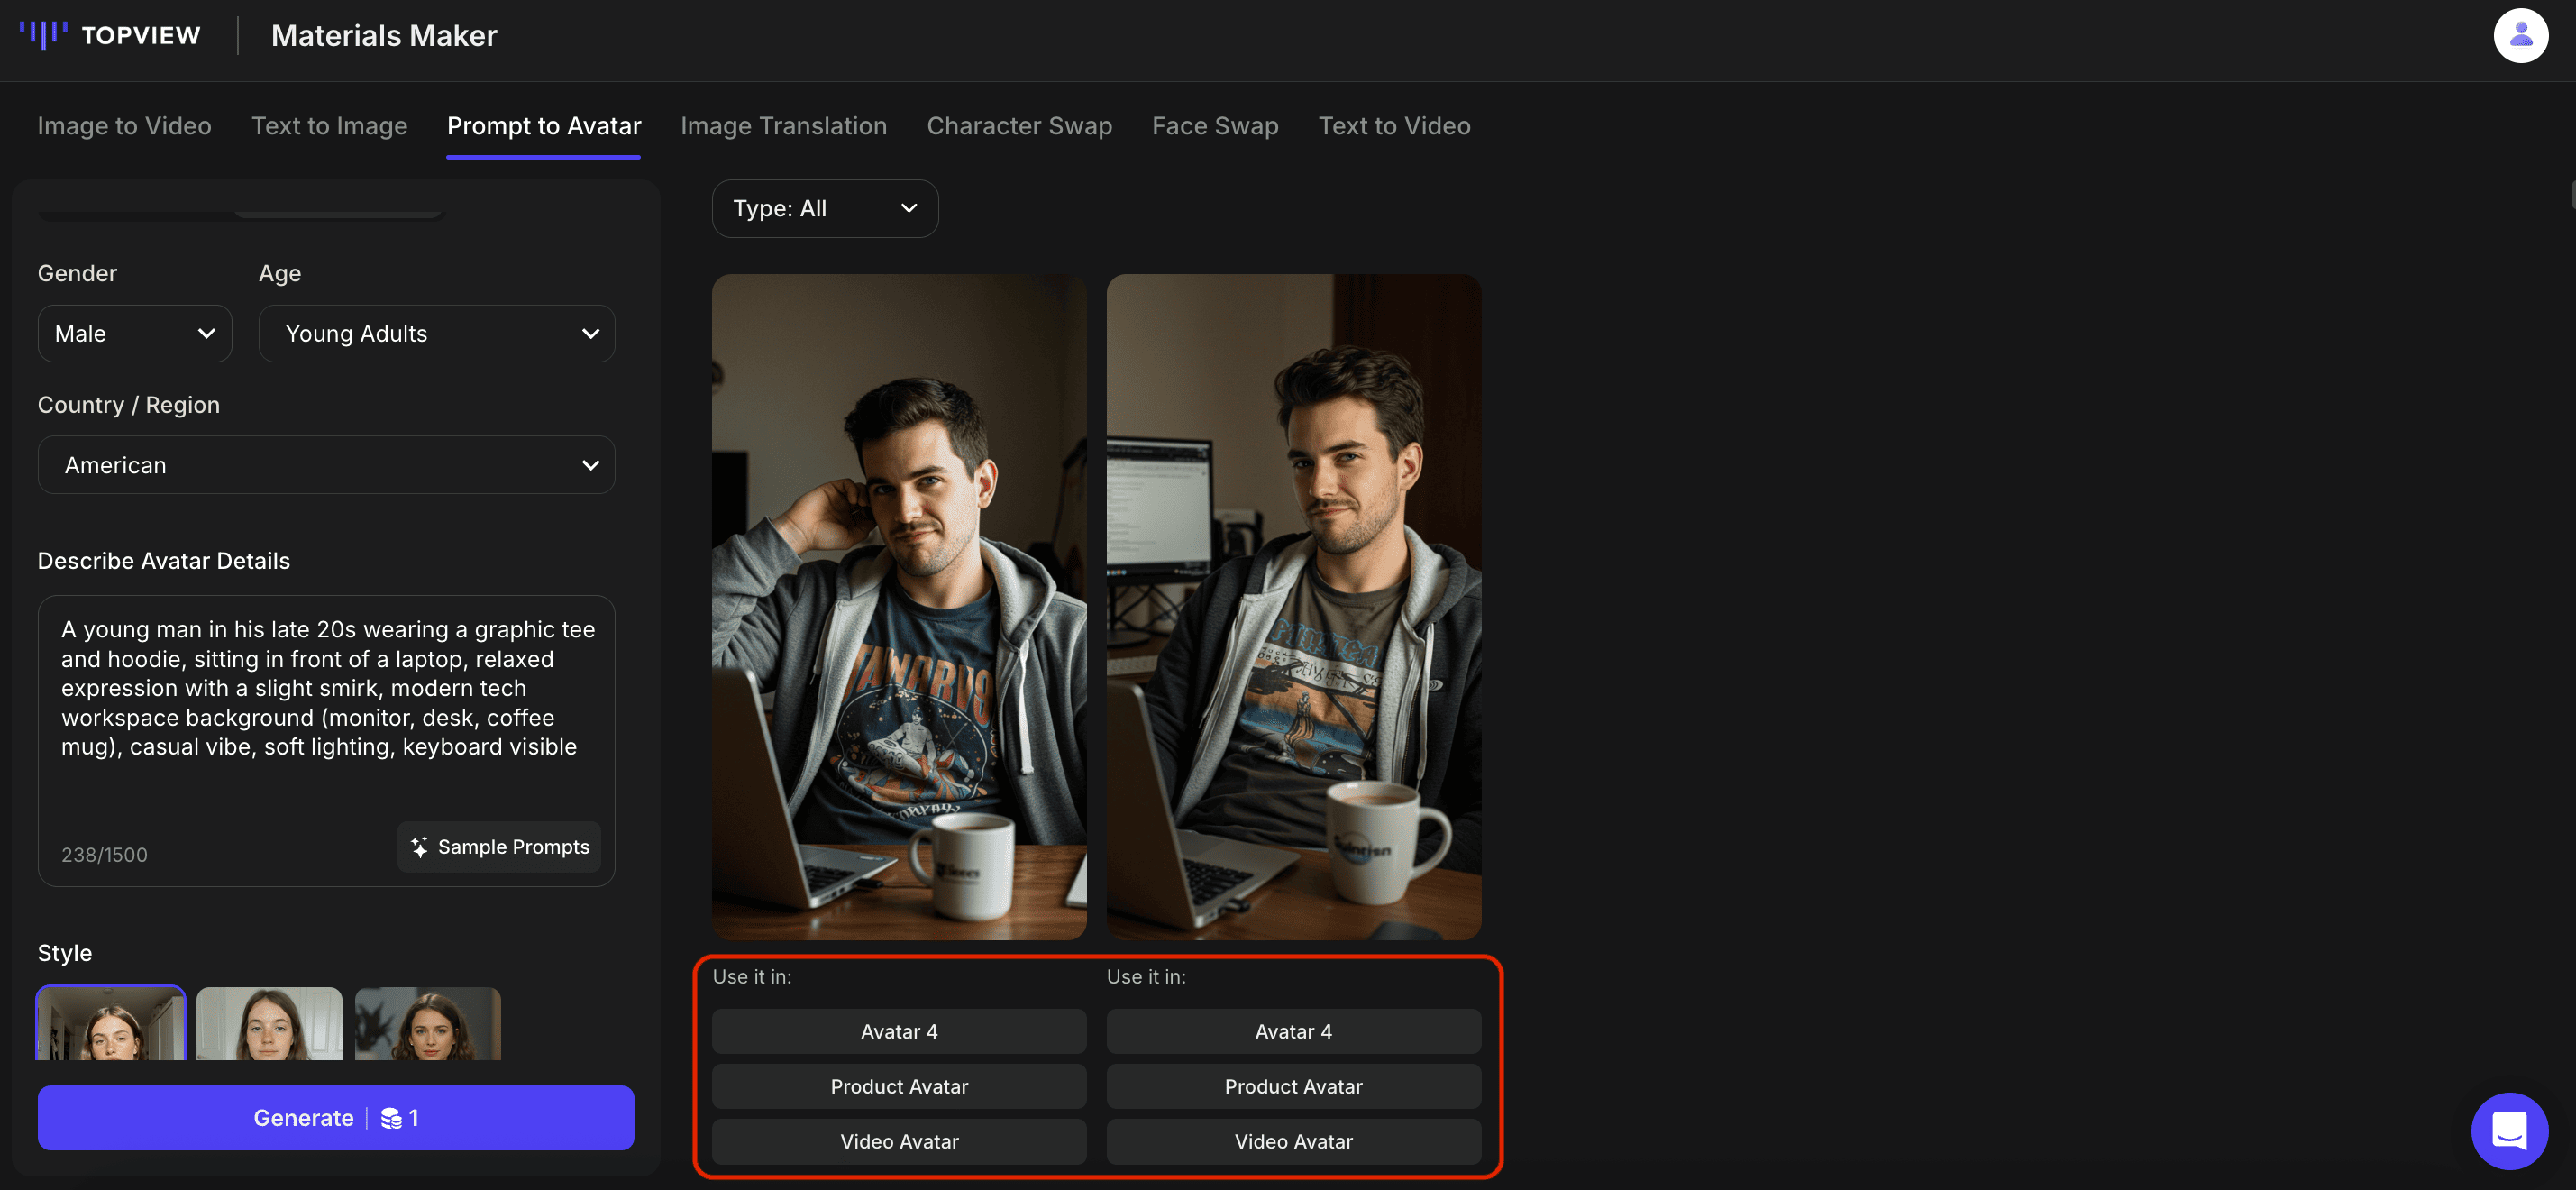The image size is (2576, 1190).
Task: Switch to the Image to Video tab
Action: 124,126
